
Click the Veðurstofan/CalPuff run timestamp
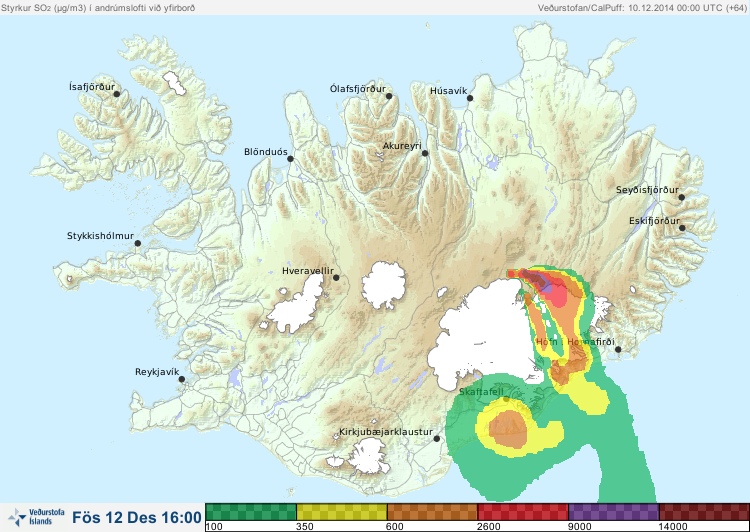(x=641, y=8)
